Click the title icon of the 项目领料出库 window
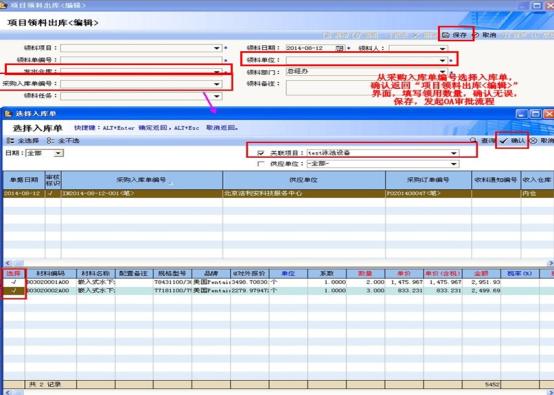This screenshot has width=554, height=395. [x=4, y=5]
